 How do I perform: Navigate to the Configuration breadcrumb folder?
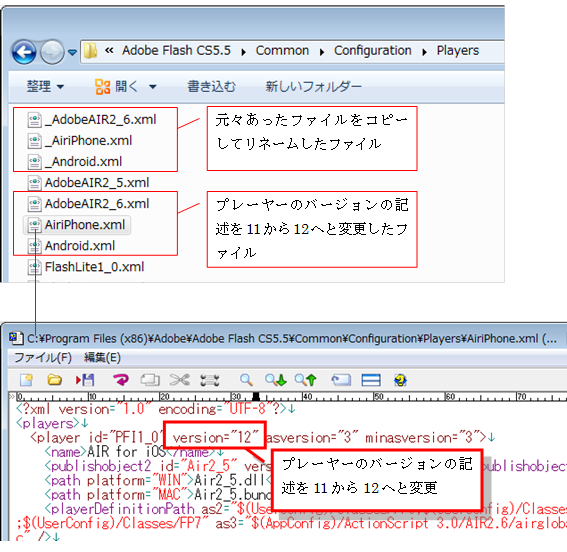click(372, 51)
